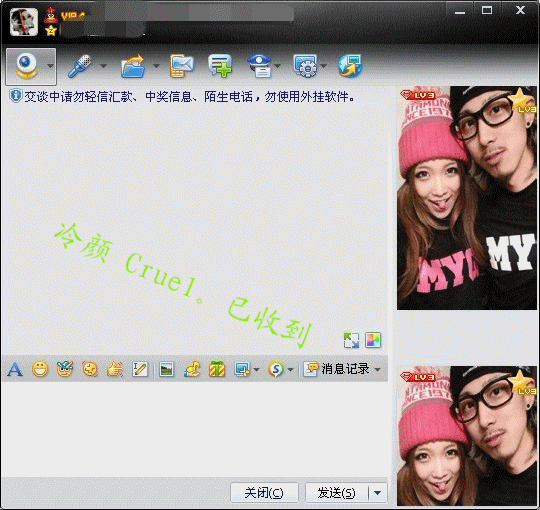Click the gift box icon
540x510 pixels.
tap(217, 369)
